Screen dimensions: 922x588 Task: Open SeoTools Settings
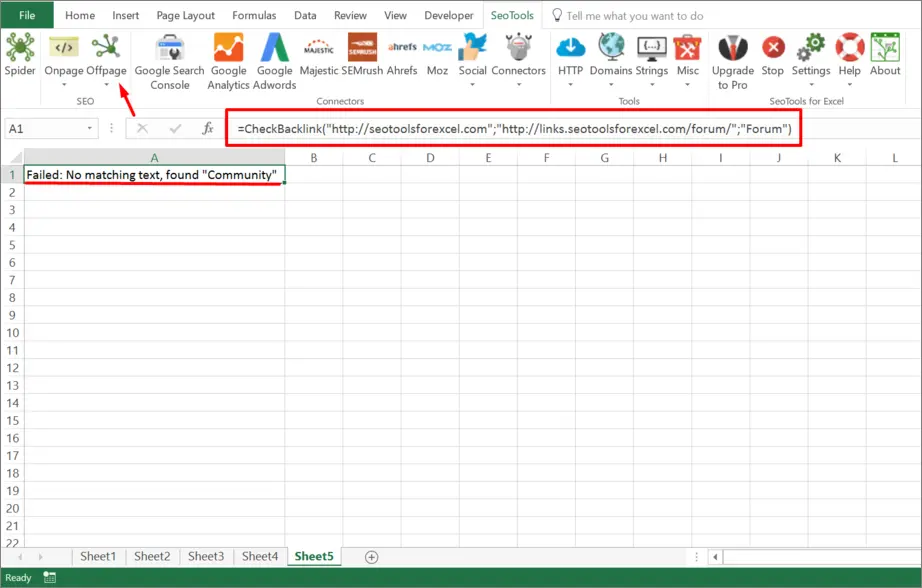811,61
